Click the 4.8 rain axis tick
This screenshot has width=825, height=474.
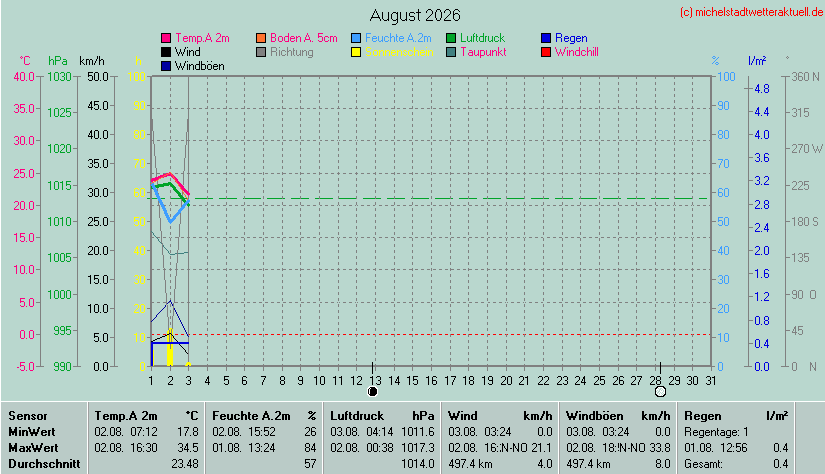click(x=762, y=89)
